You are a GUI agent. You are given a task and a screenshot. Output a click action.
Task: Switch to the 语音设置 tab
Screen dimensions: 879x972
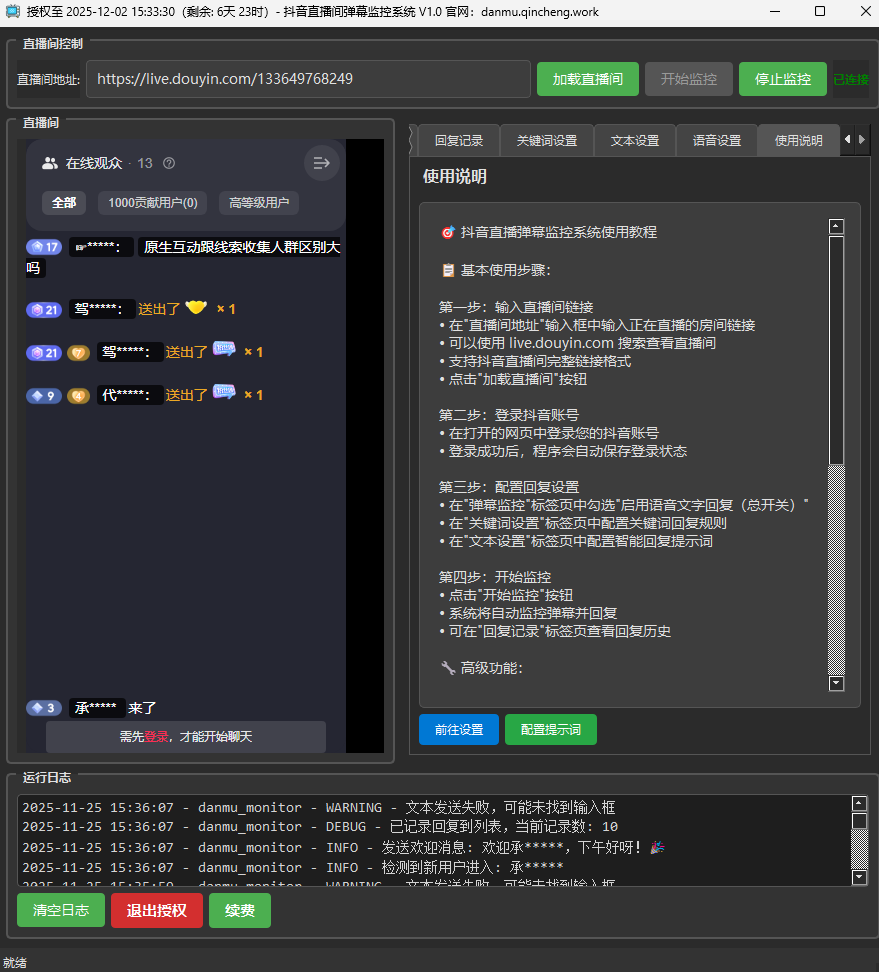tap(716, 140)
